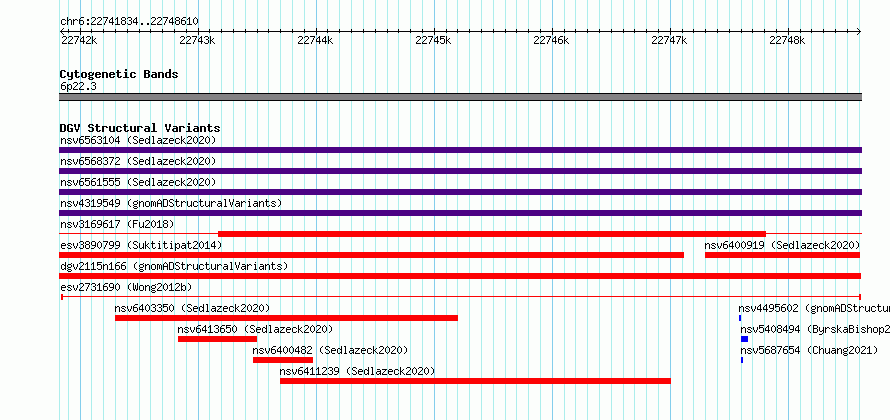
Task: Open nsv6400482 (Sedlazeck2020) variant label
Action: [330, 350]
